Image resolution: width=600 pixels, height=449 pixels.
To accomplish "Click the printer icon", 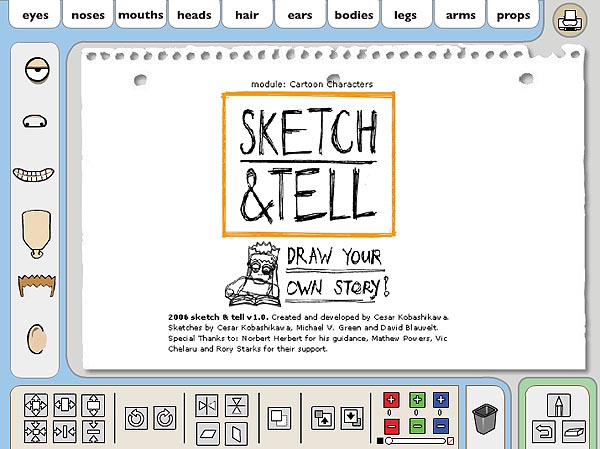I will [570, 20].
